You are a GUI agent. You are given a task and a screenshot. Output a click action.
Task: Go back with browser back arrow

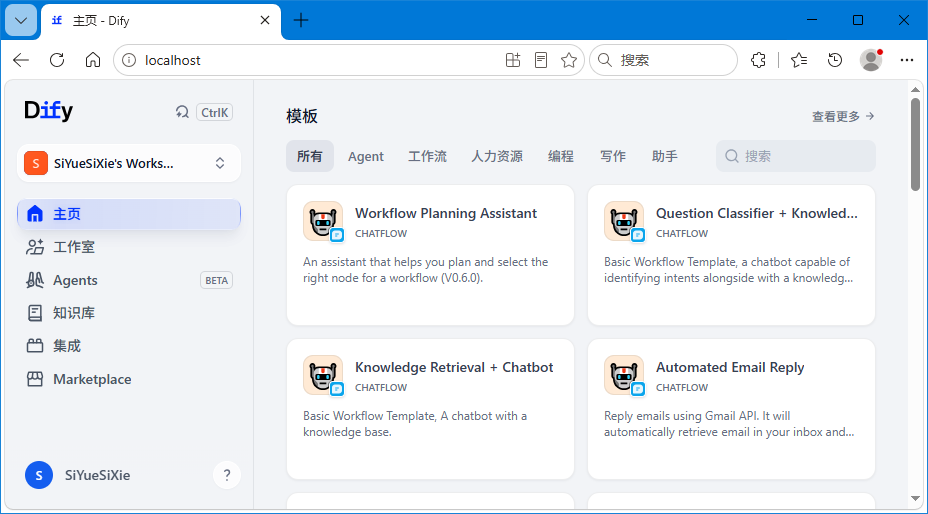(21, 60)
